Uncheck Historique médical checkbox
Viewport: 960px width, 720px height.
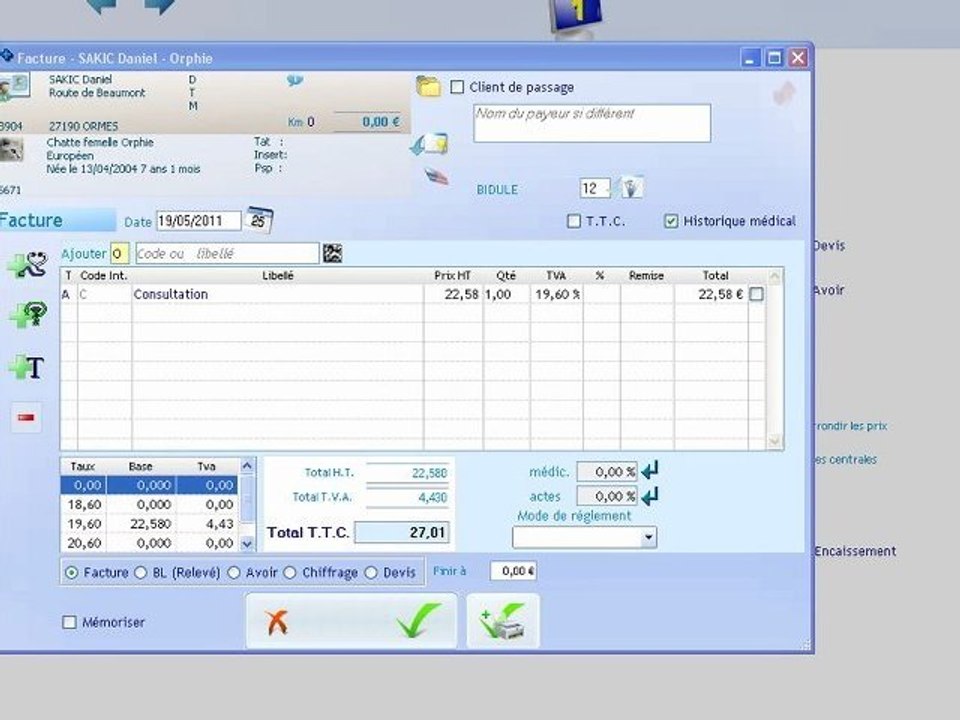(671, 221)
